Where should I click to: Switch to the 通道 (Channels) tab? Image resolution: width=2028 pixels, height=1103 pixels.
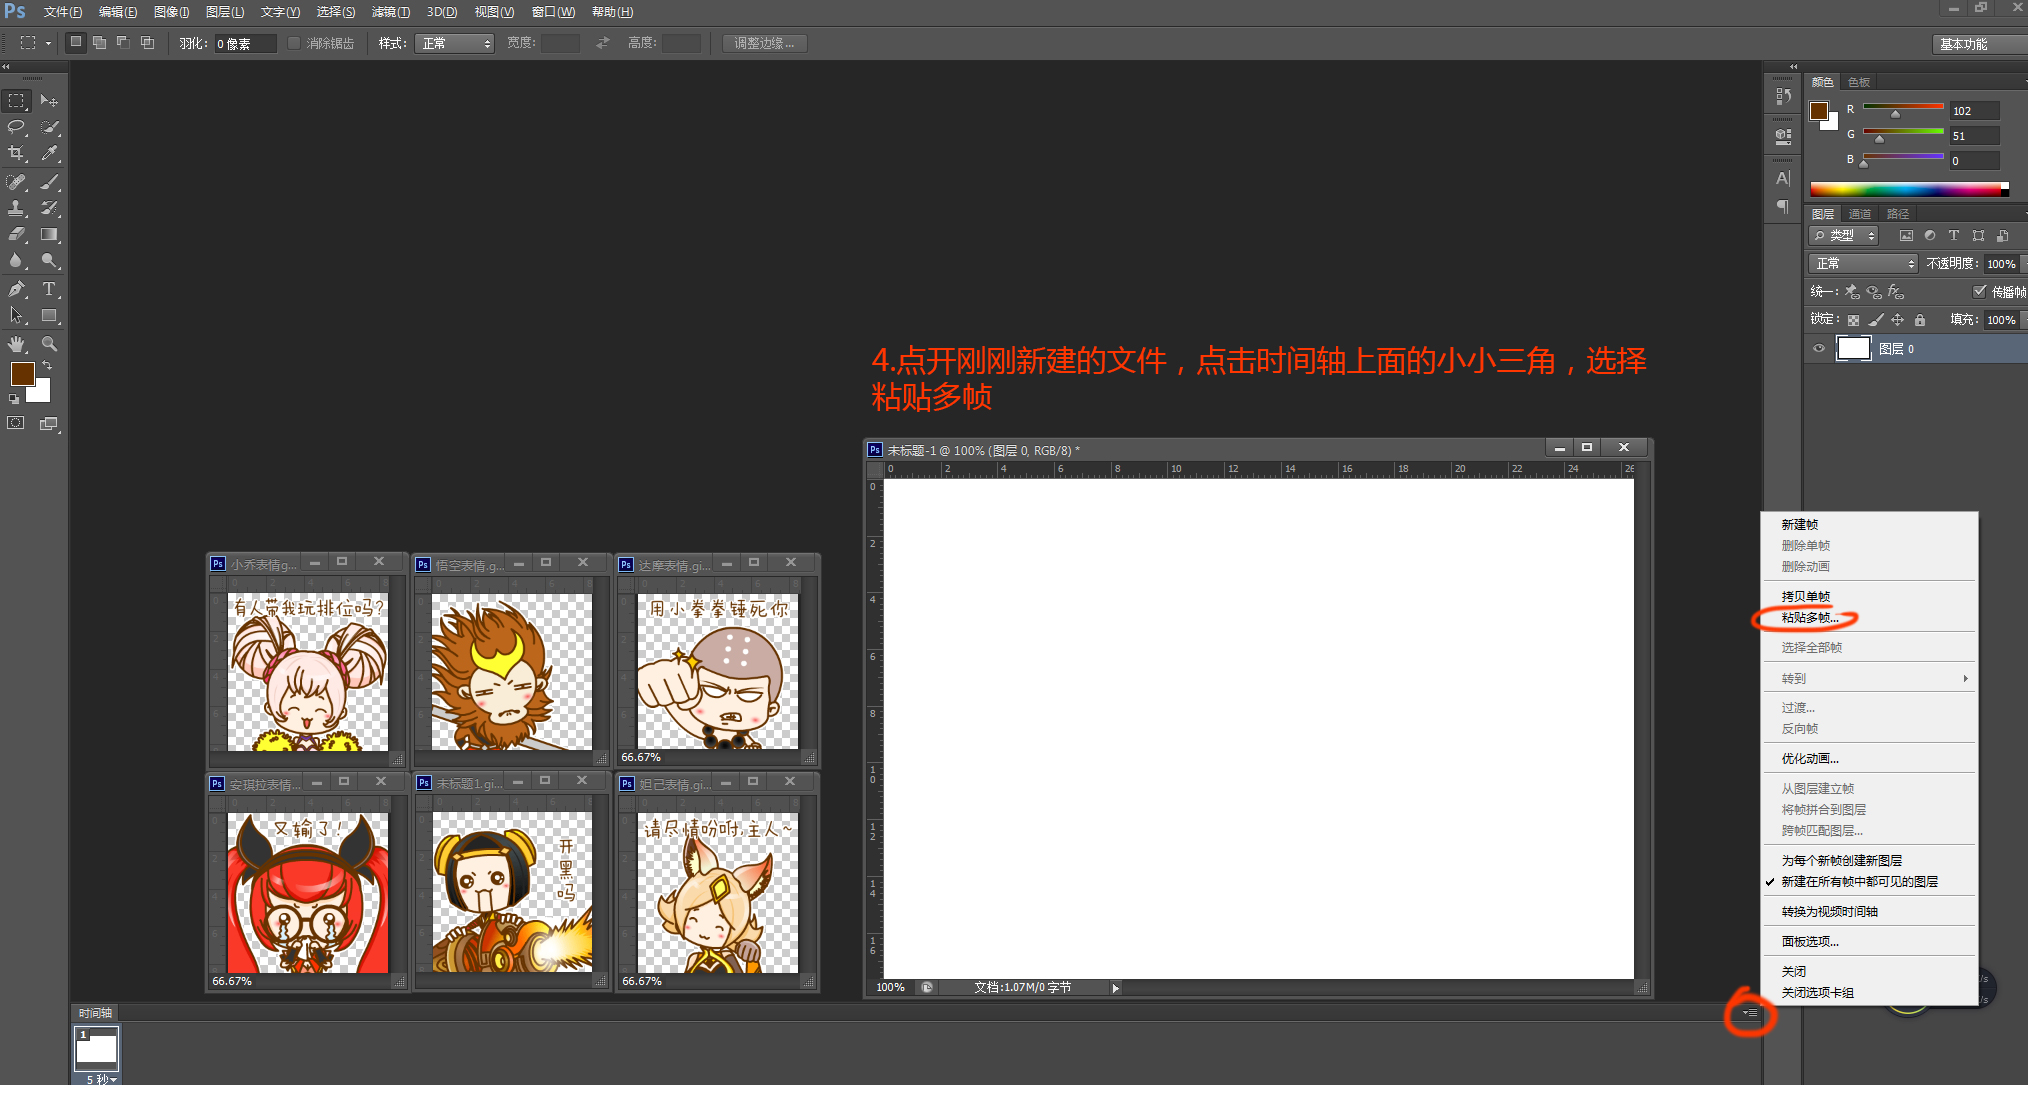(x=1859, y=214)
